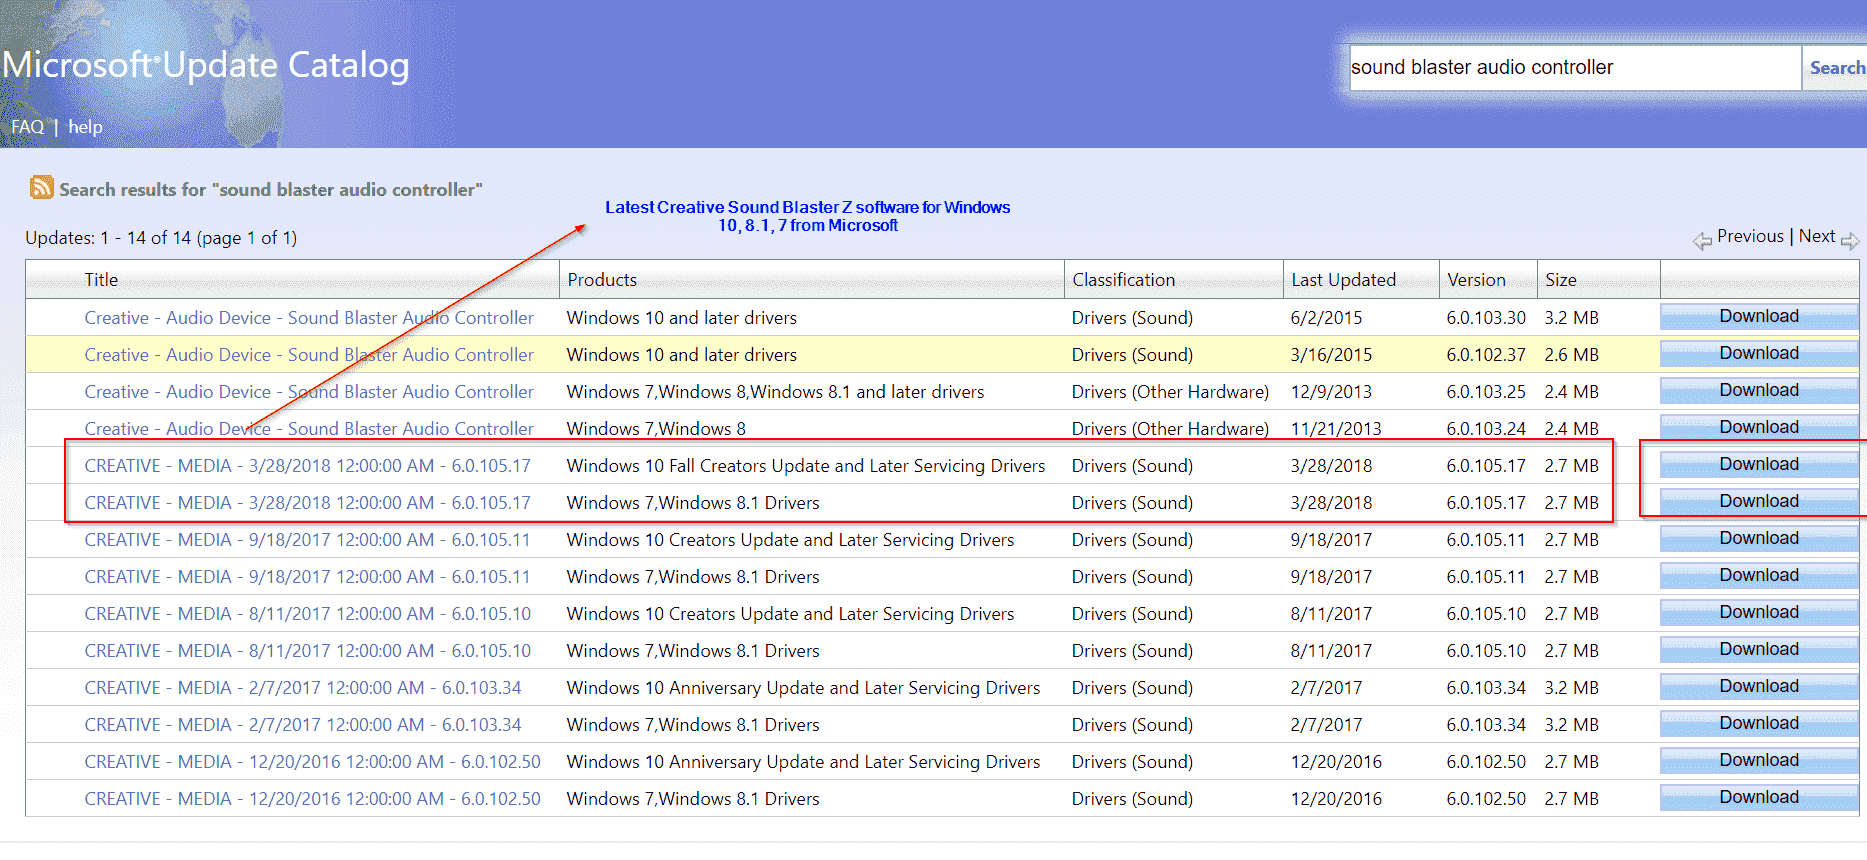Image resolution: width=1867 pixels, height=860 pixels.
Task: Click the 'Drivers (Other Hardware)' cell dated 12/9/2013
Action: [x=1170, y=392]
